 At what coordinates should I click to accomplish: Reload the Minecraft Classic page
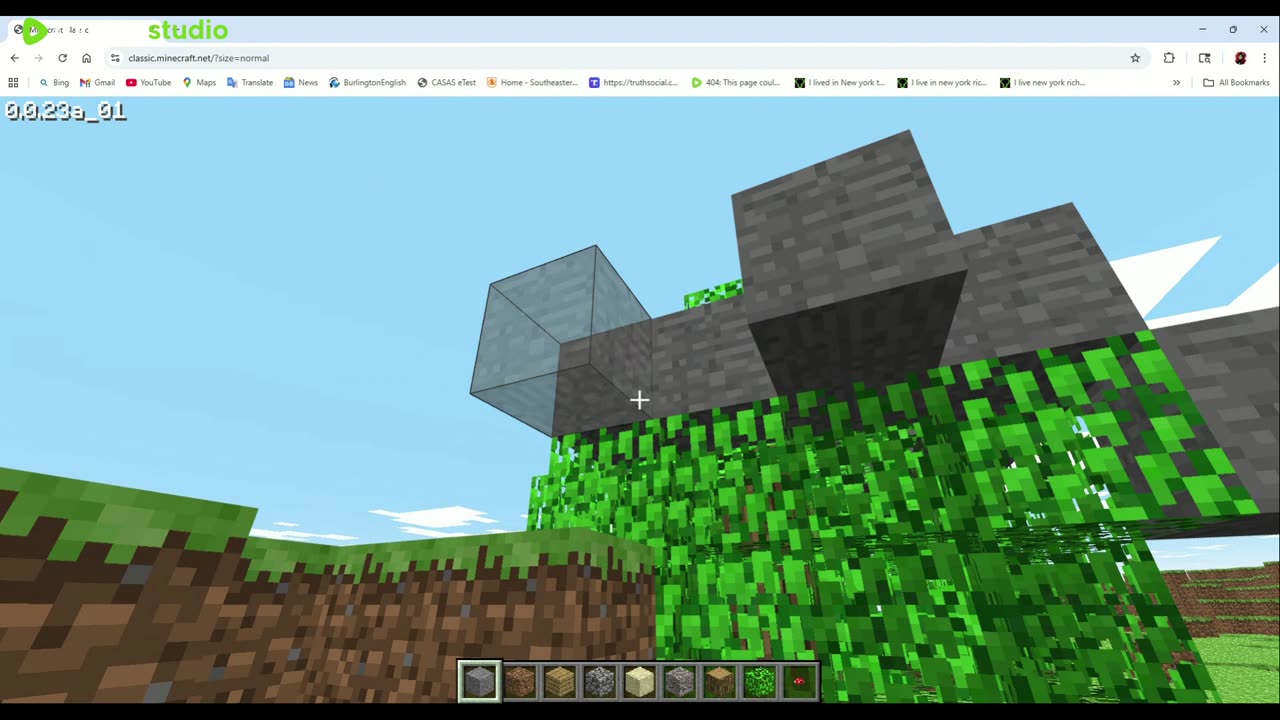click(x=62, y=58)
